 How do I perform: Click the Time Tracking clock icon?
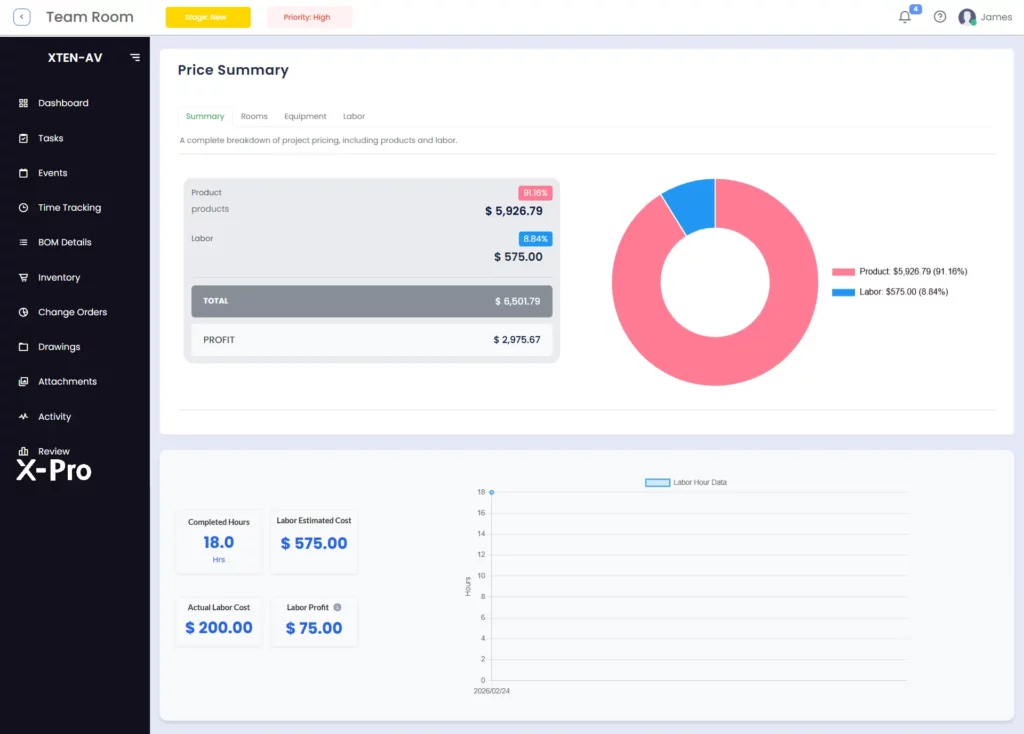coord(24,208)
